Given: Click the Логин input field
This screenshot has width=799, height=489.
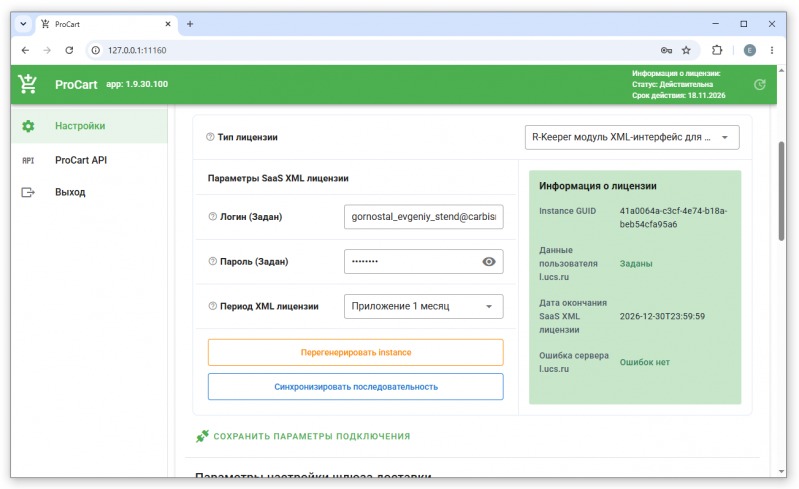Looking at the screenshot, I should 423,216.
